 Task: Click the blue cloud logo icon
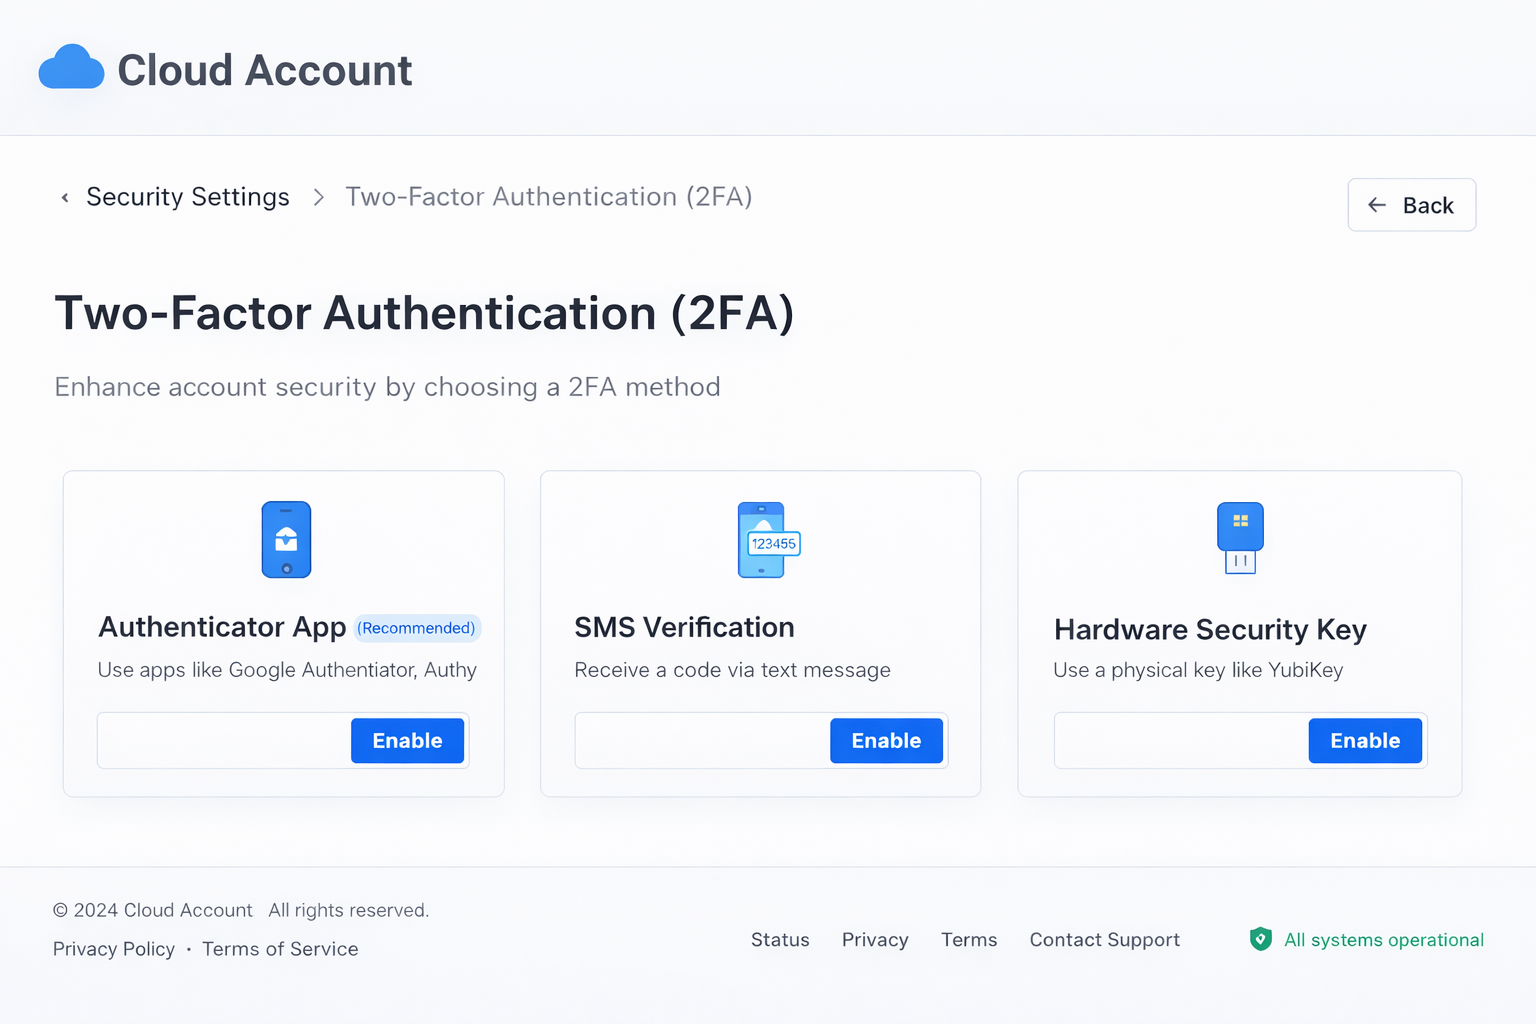tap(71, 68)
